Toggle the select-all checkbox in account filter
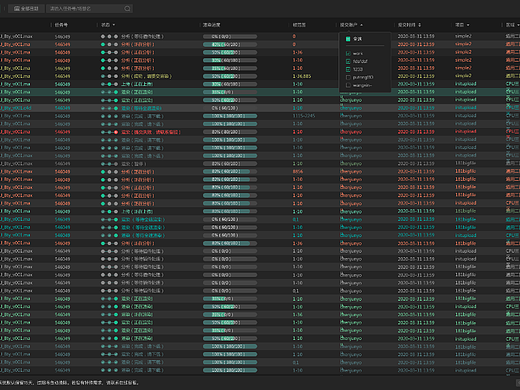The image size is (520, 390). pyautogui.click(x=348, y=39)
